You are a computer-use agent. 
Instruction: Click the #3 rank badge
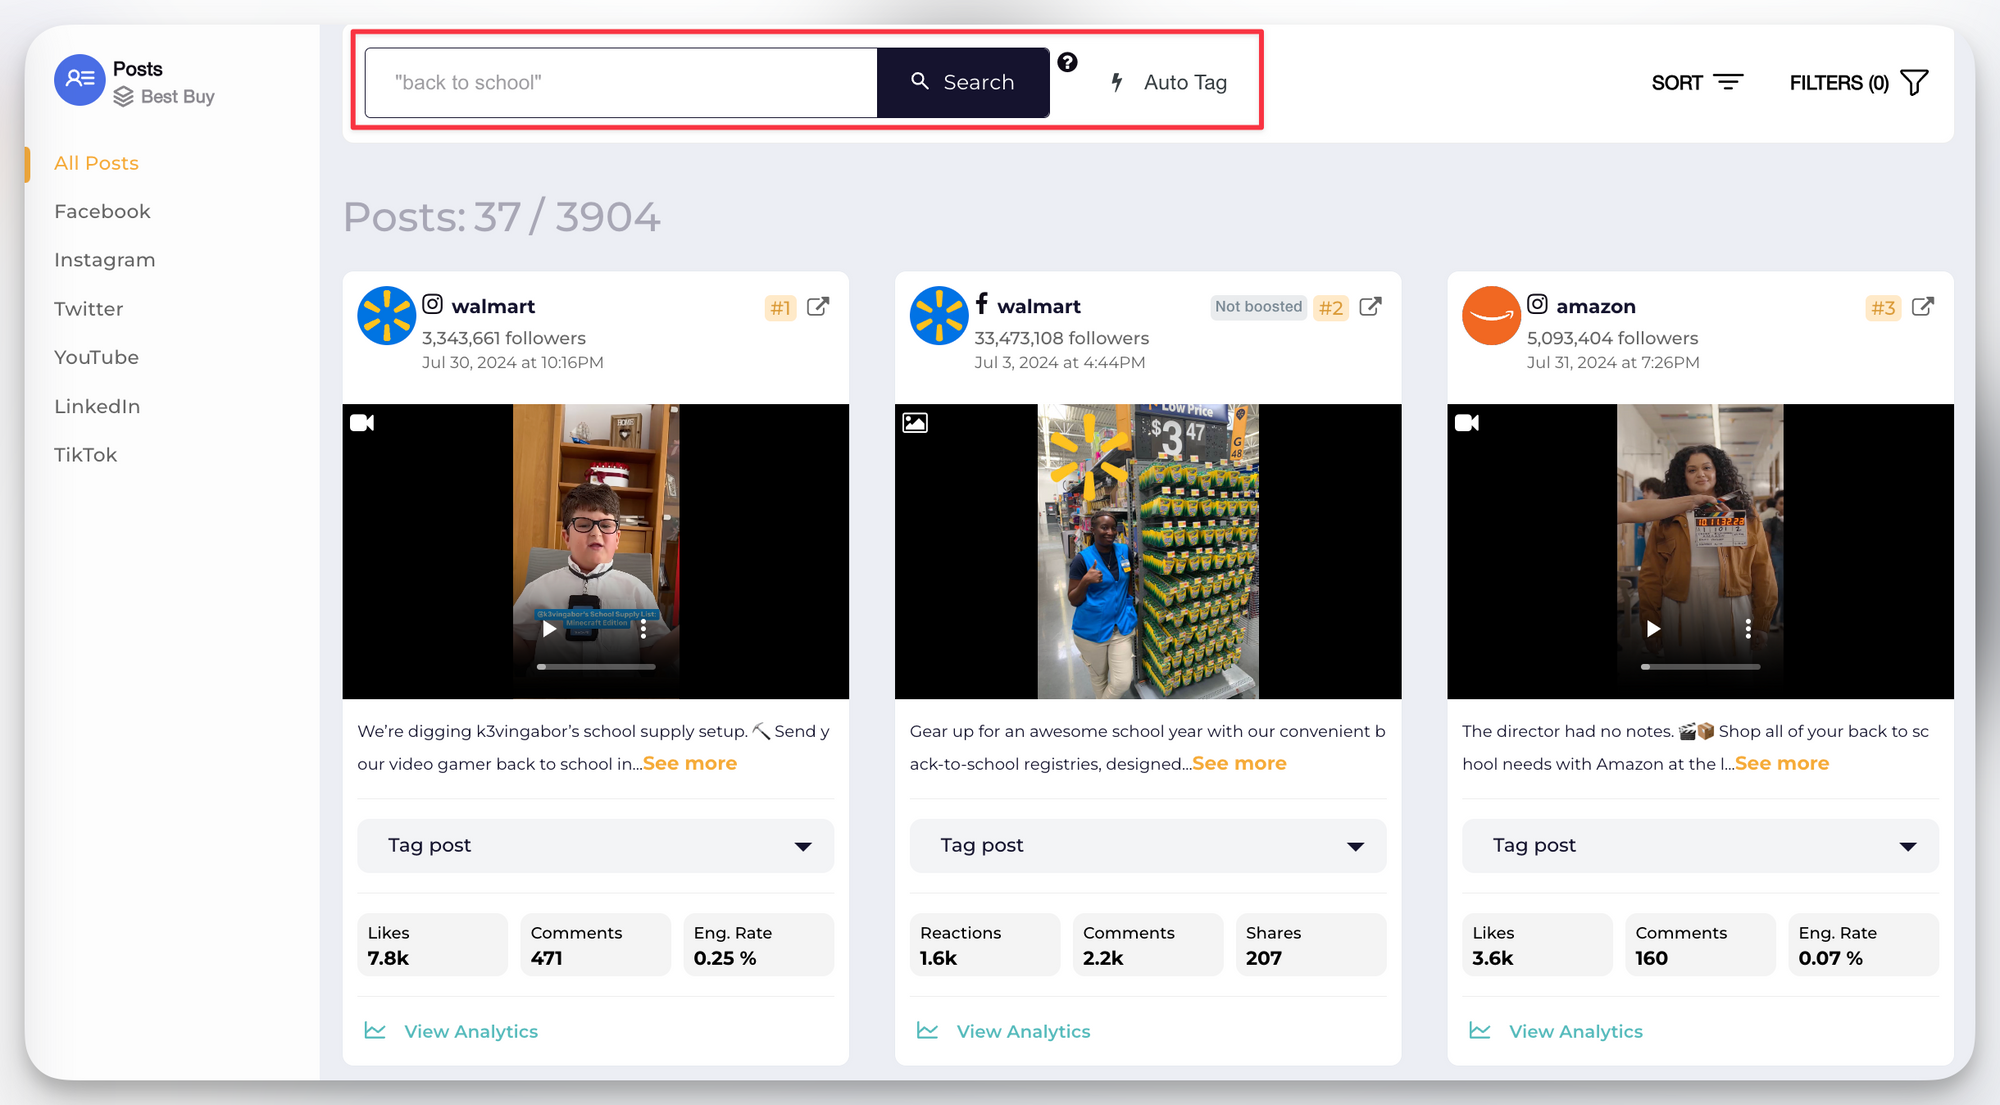tap(1883, 308)
